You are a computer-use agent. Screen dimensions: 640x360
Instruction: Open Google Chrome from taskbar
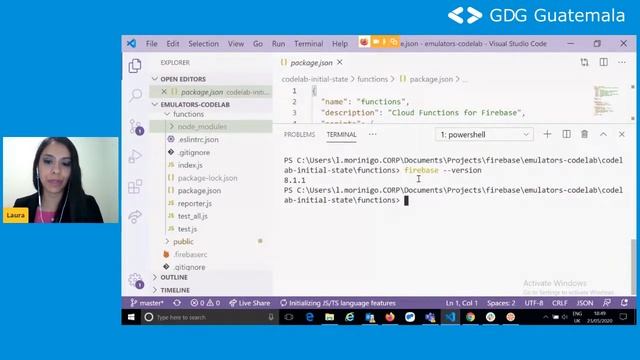pyautogui.click(x=470, y=317)
